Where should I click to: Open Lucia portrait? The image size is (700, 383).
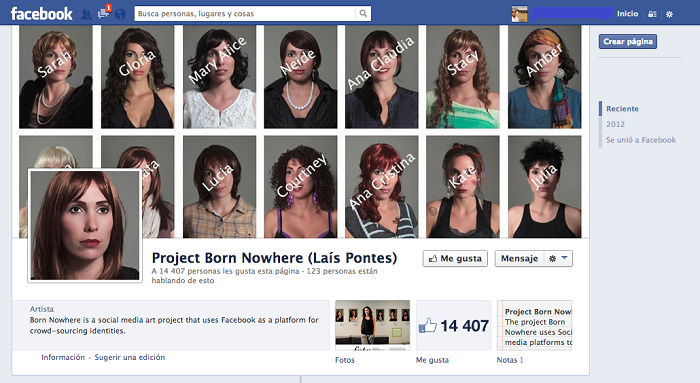pos(220,187)
